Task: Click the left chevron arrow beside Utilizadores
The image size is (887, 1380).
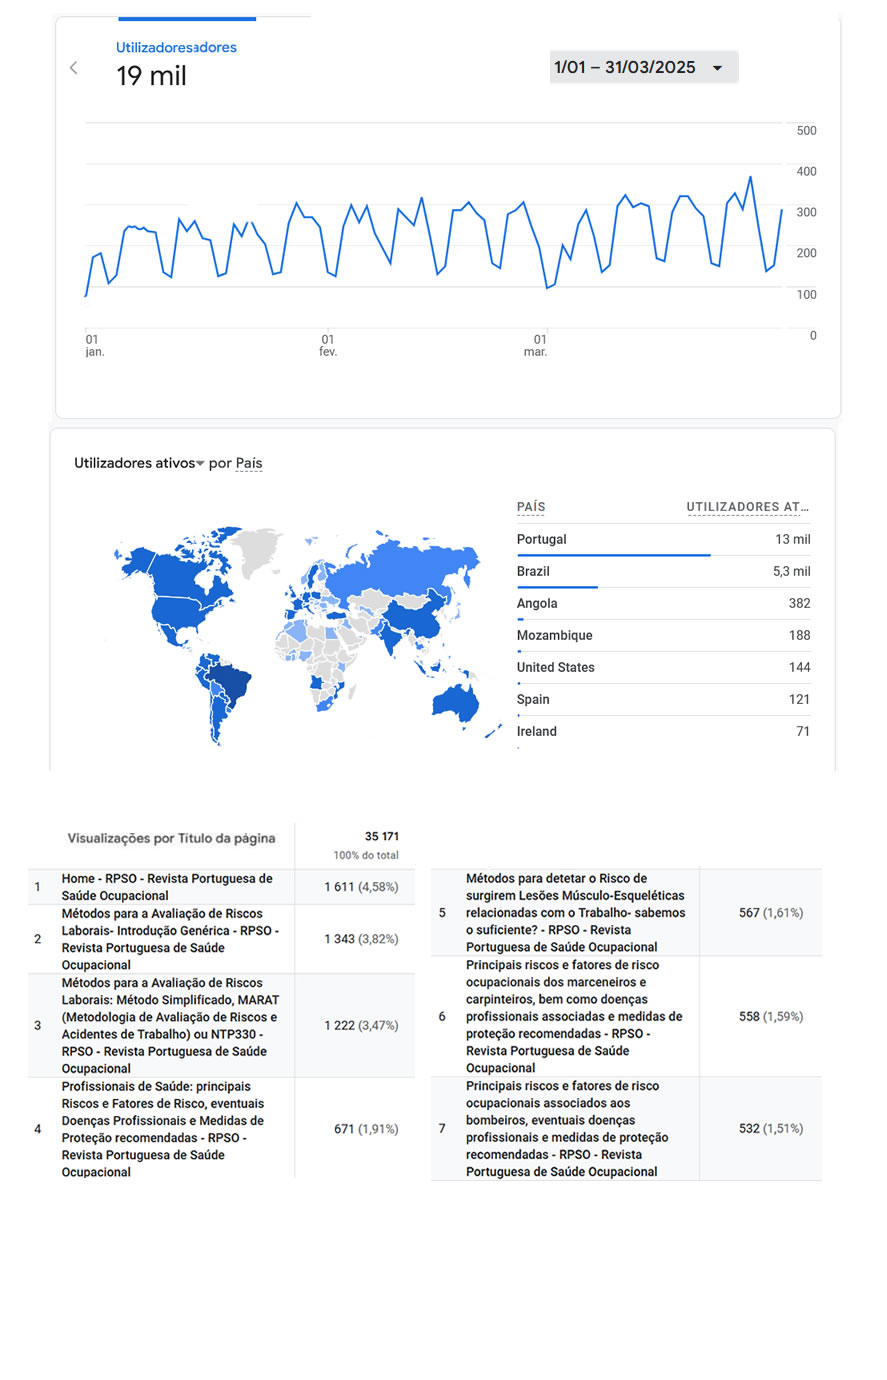Action: 73,68
